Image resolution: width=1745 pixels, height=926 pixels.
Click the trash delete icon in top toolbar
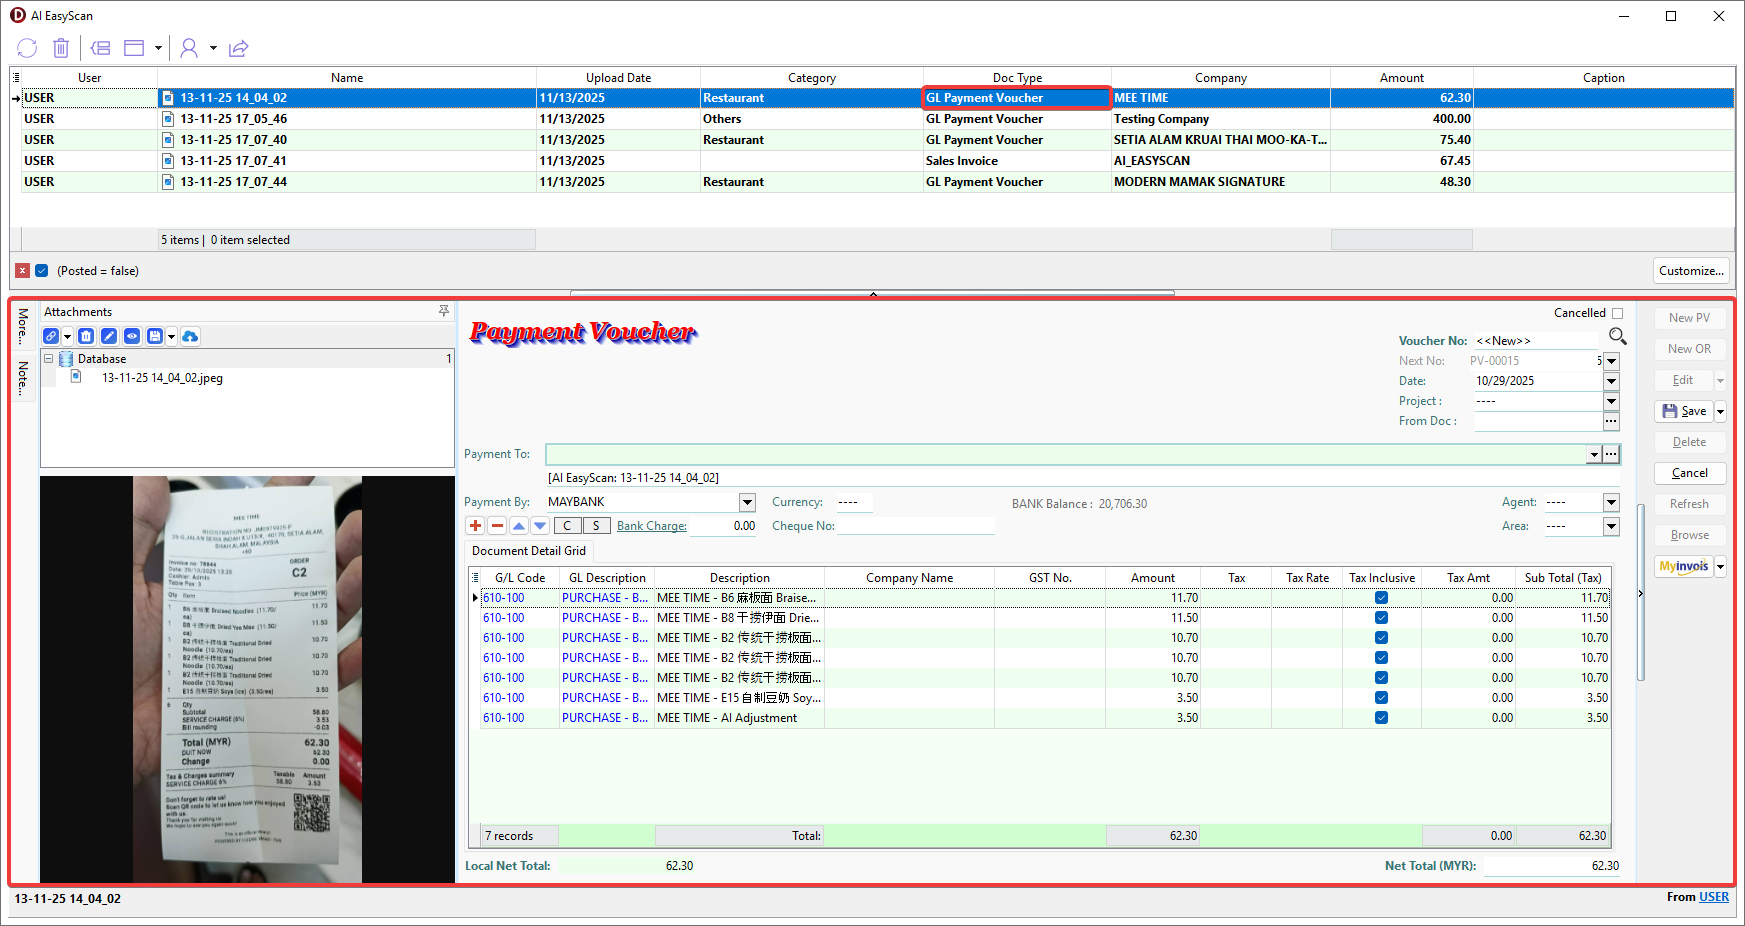(x=61, y=48)
